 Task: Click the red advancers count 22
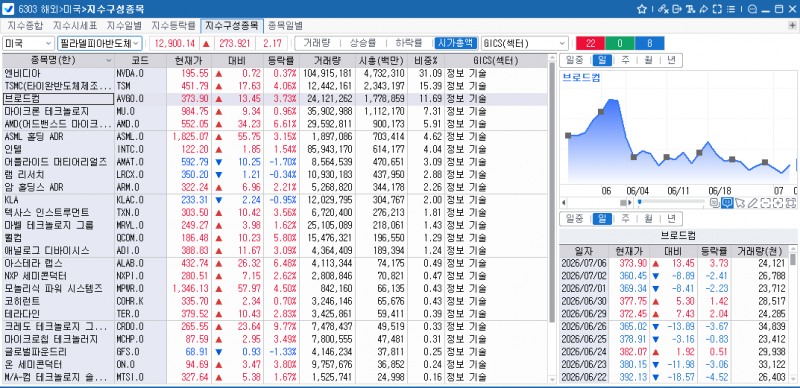[x=590, y=43]
